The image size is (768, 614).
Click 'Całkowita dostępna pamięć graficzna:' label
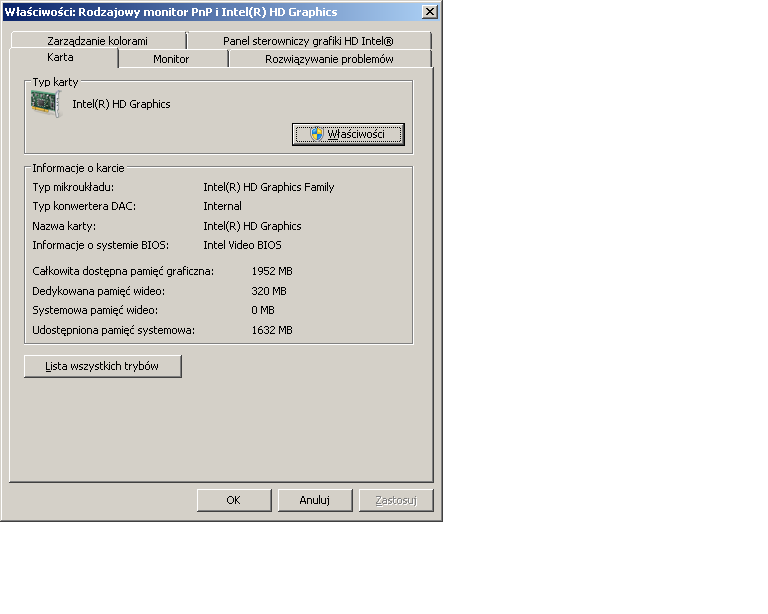tap(123, 271)
